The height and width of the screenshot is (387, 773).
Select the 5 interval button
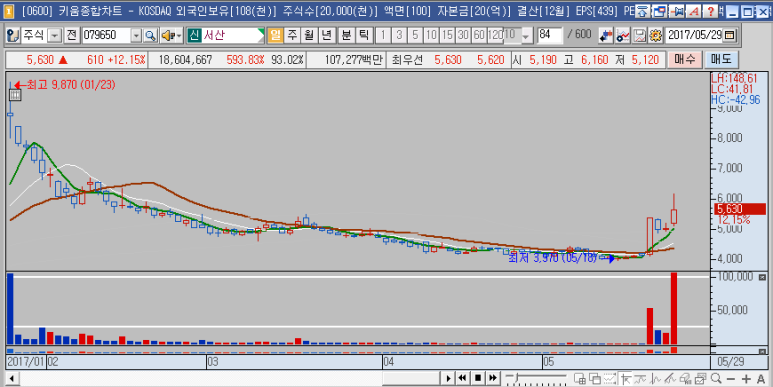pos(415,35)
